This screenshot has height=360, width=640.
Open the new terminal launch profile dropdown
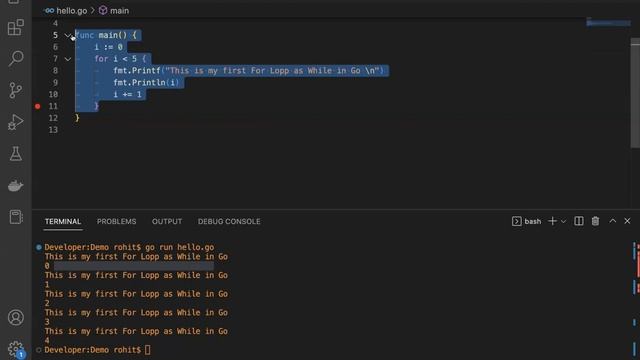(563, 221)
